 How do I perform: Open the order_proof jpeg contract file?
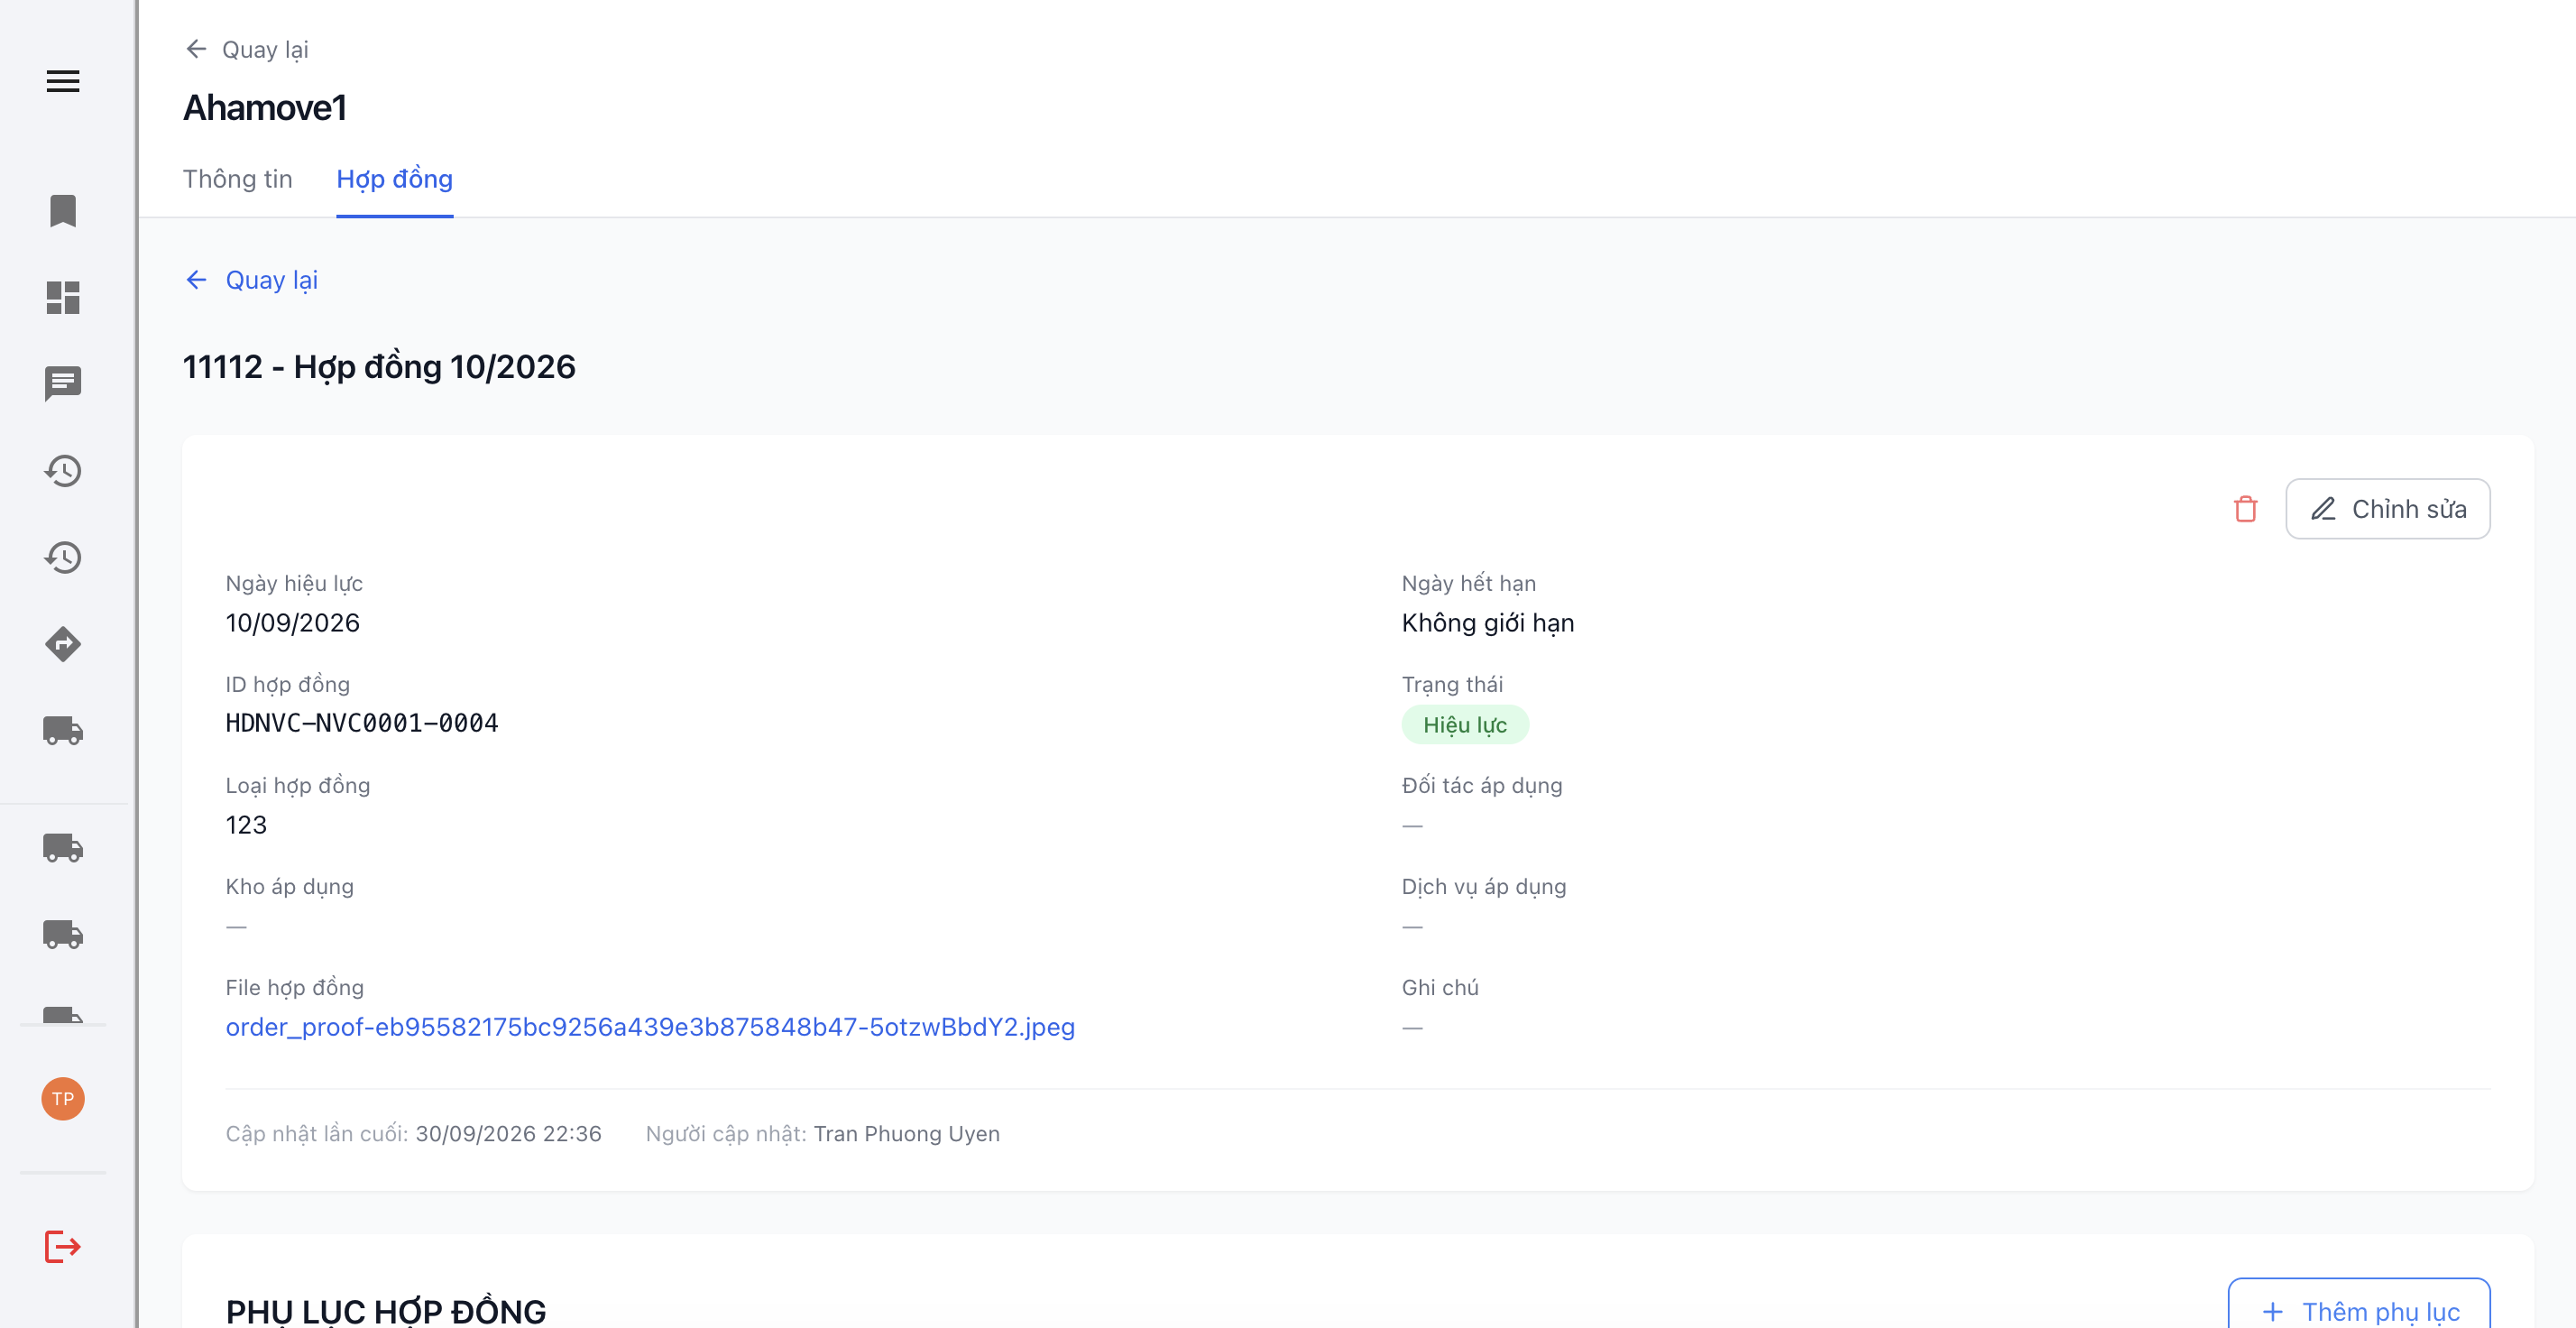coord(650,1027)
